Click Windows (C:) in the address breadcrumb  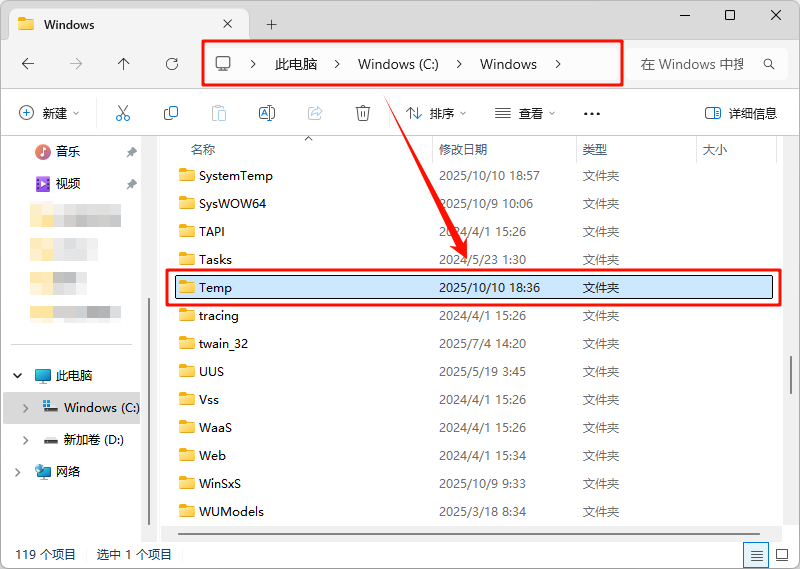click(x=398, y=64)
